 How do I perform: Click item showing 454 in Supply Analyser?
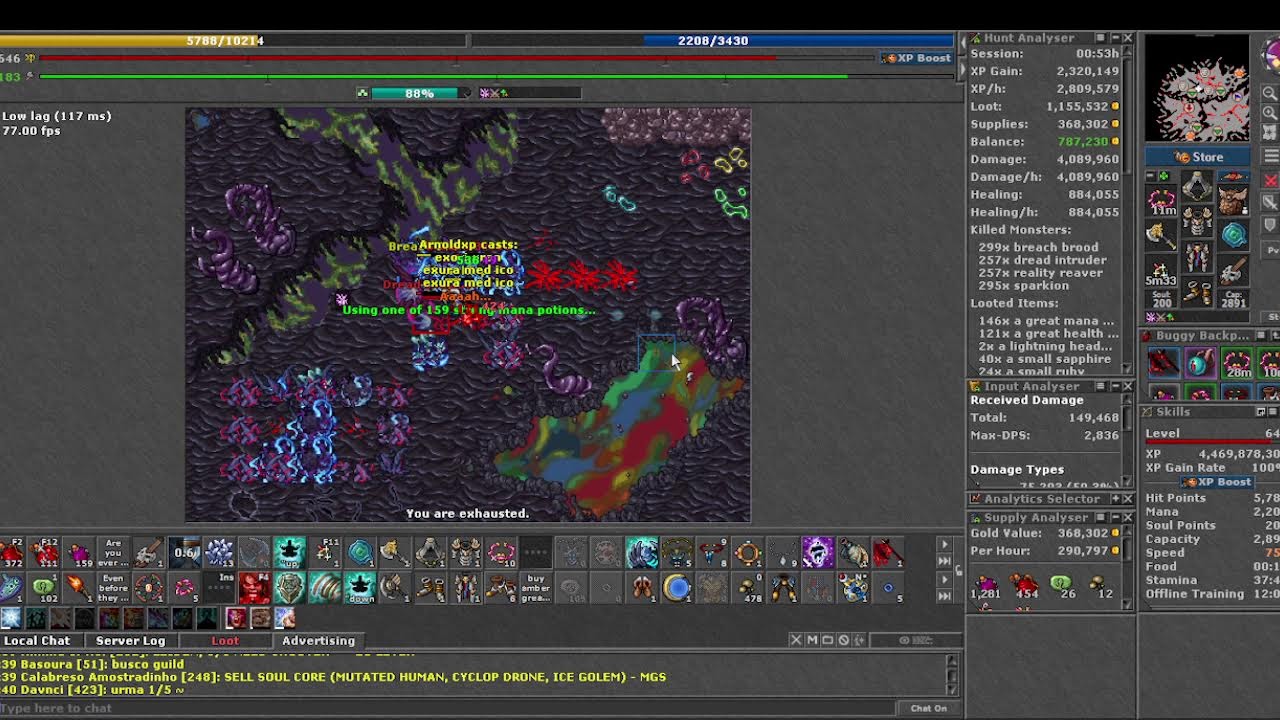1026,585
